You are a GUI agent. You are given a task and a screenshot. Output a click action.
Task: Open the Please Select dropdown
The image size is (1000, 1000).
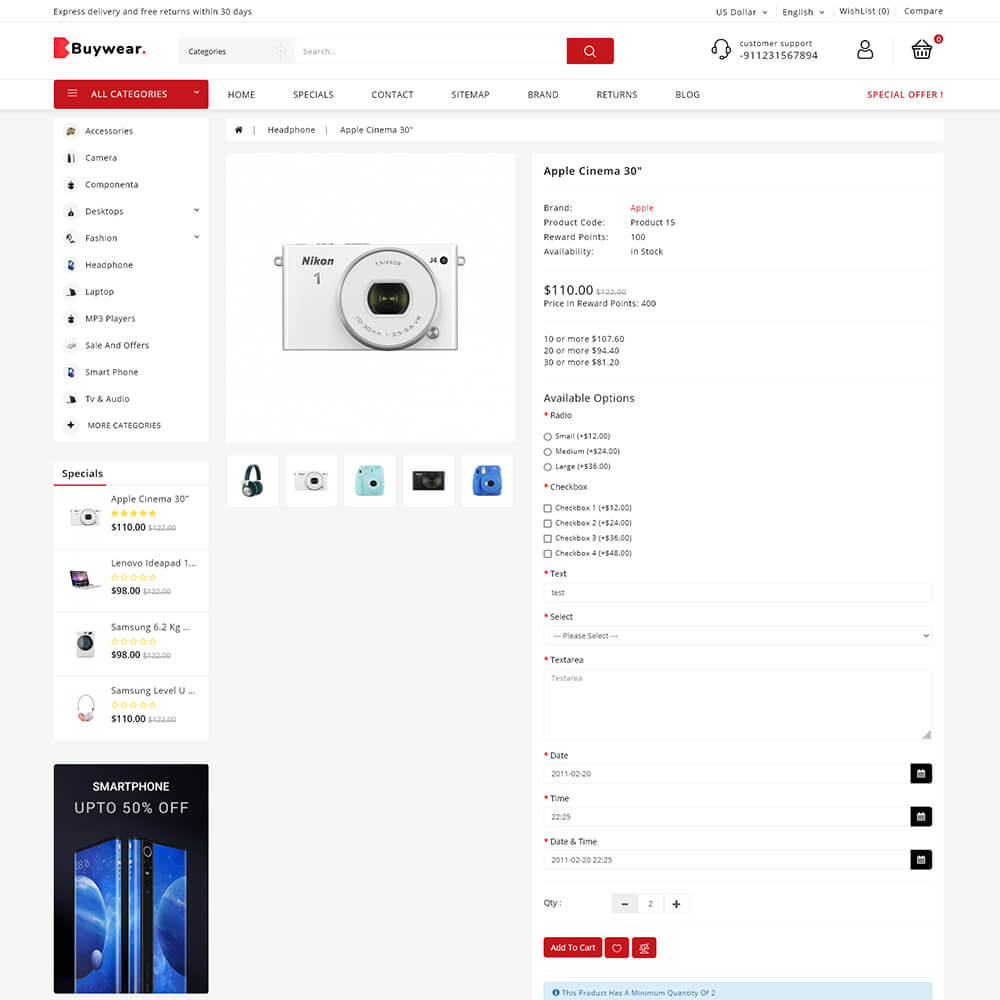(x=737, y=636)
